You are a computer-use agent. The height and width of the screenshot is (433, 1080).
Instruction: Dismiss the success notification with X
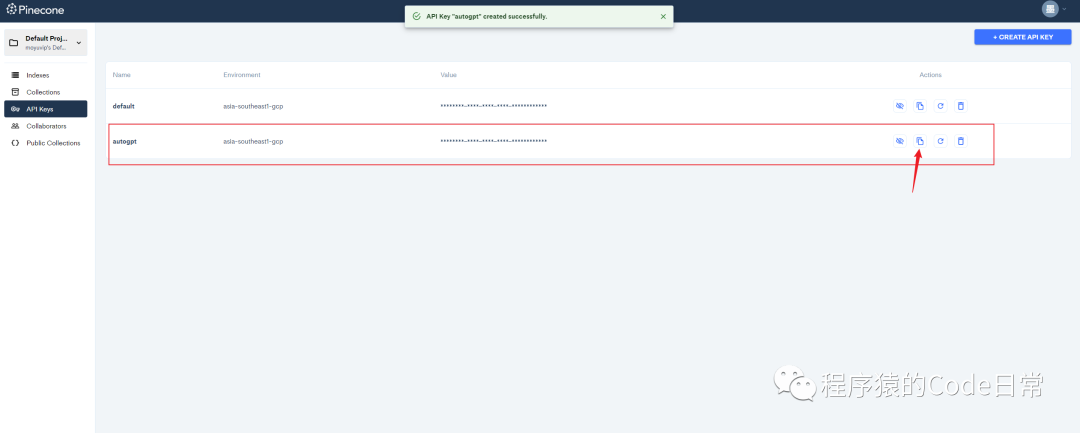663,16
